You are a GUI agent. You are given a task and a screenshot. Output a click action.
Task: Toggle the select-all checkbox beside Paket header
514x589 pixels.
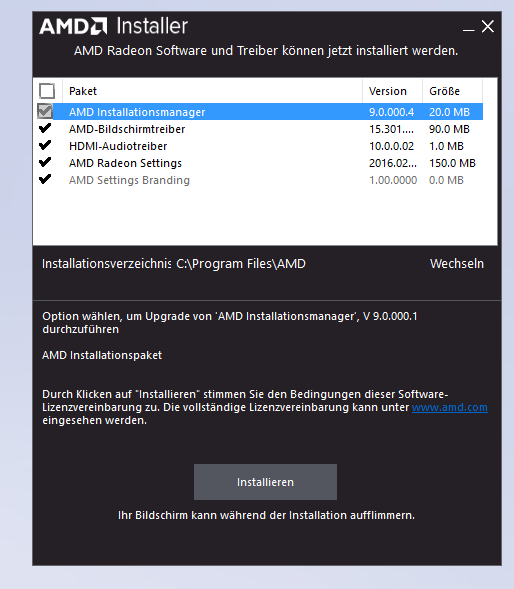click(47, 91)
